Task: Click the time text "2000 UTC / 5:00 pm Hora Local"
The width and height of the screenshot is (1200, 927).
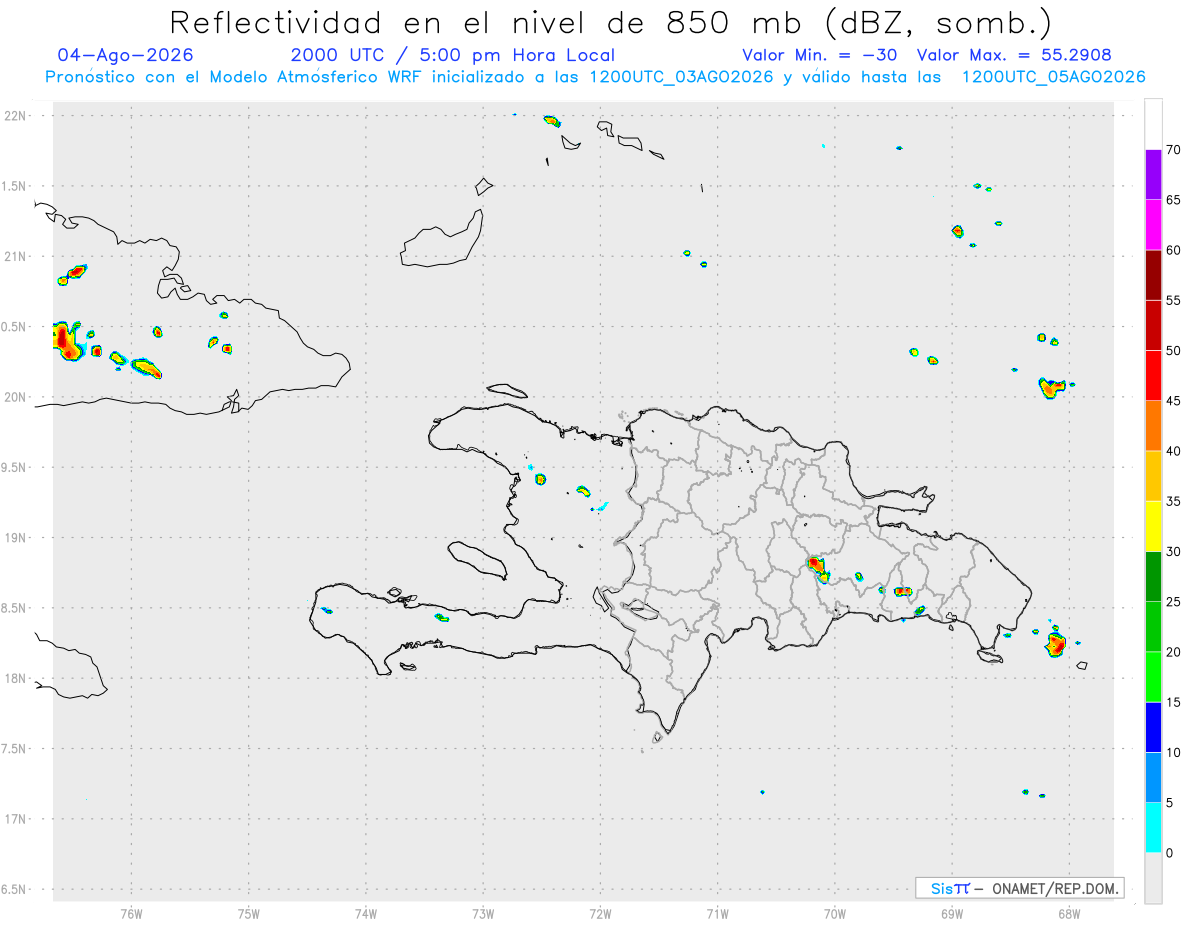Action: pyautogui.click(x=453, y=55)
